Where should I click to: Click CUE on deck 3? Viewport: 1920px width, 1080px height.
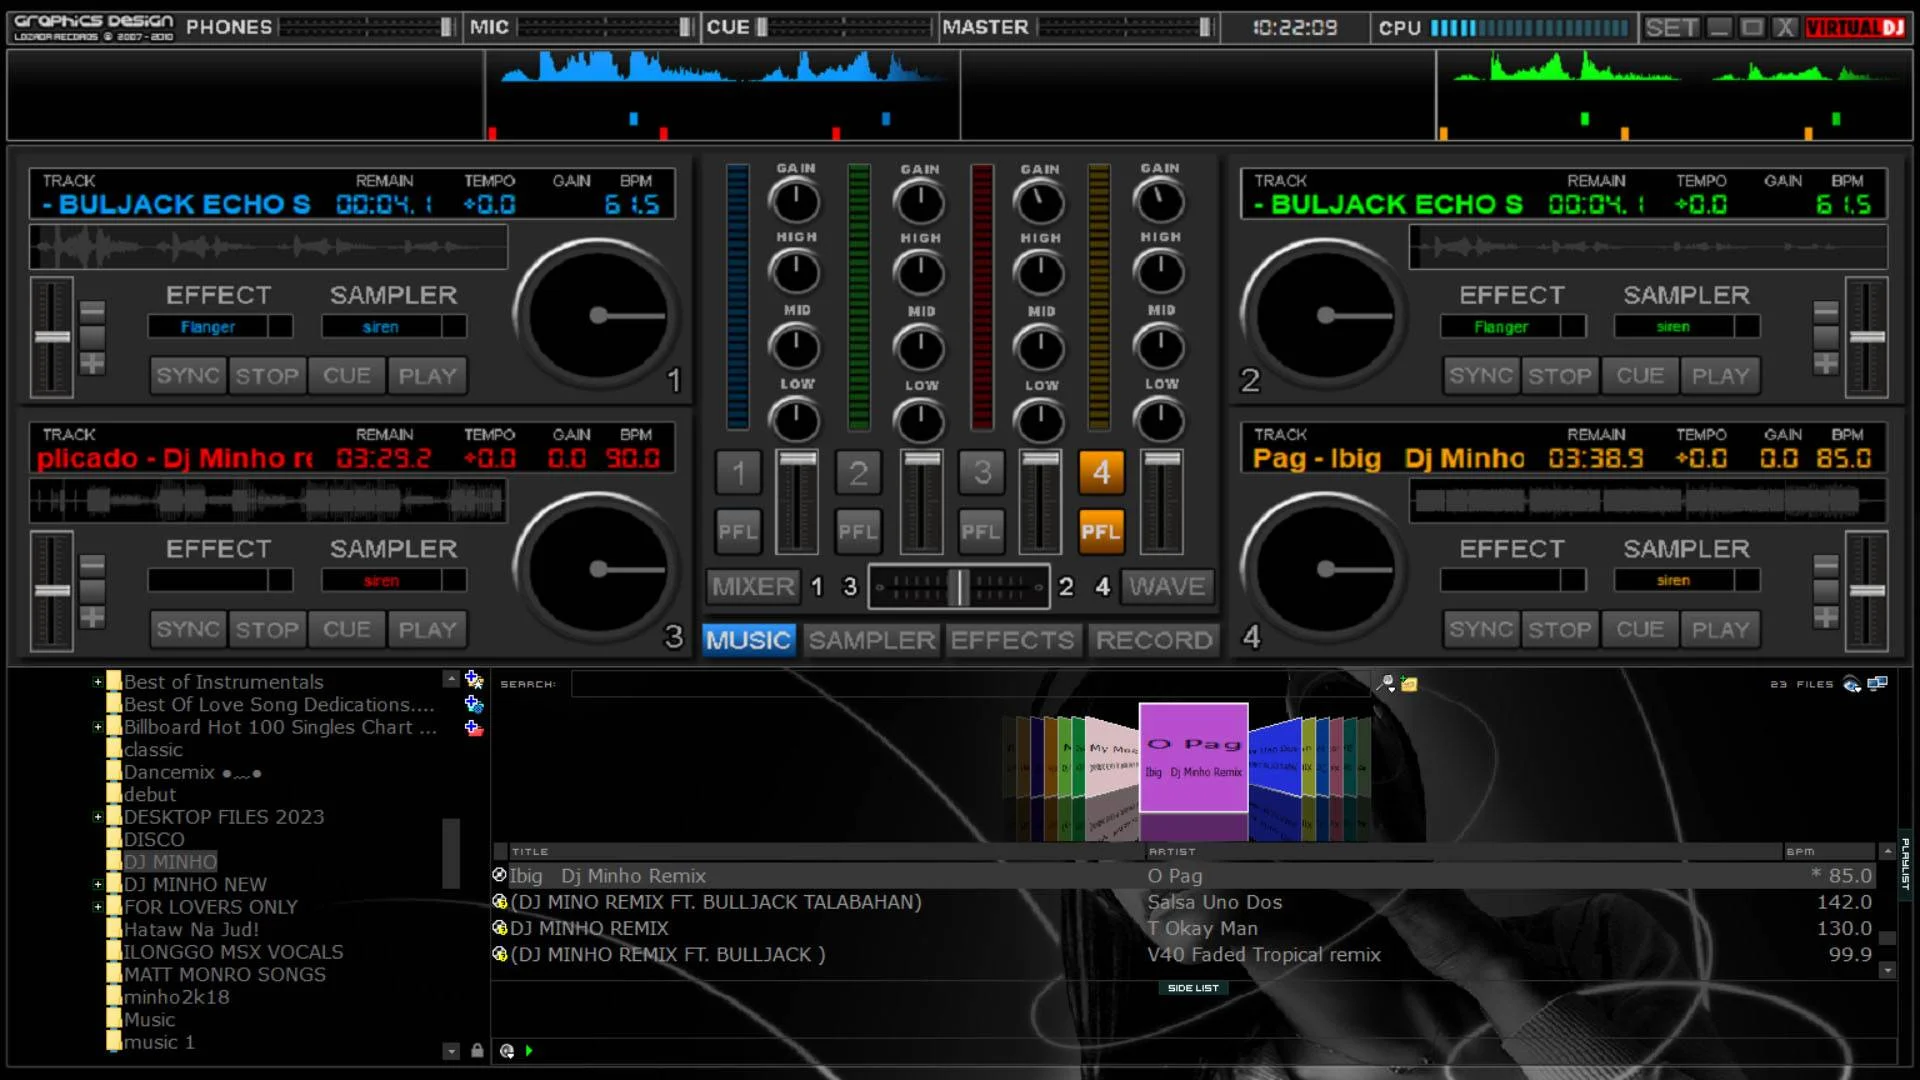pos(347,630)
